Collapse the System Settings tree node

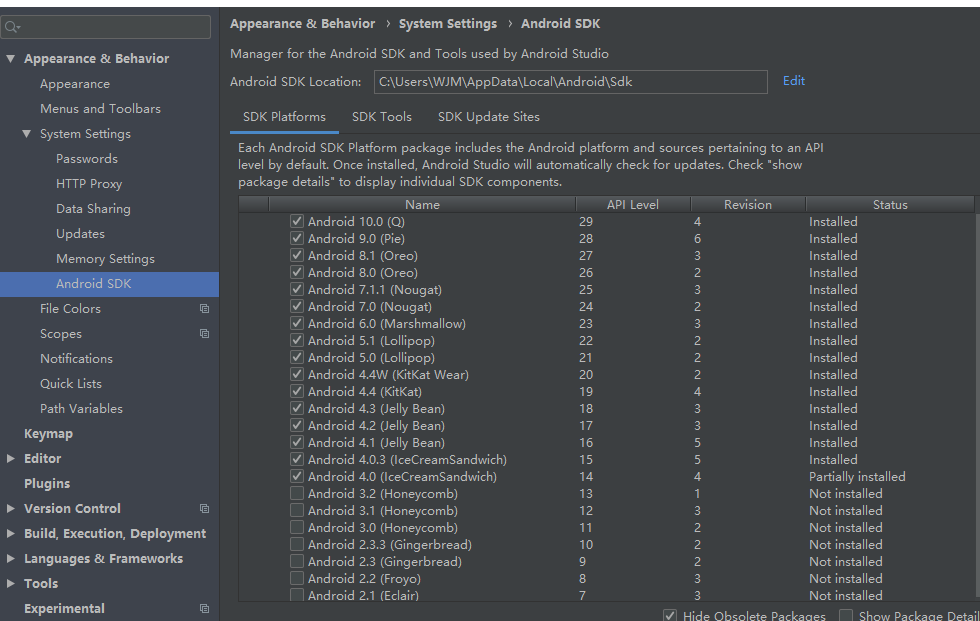26,134
